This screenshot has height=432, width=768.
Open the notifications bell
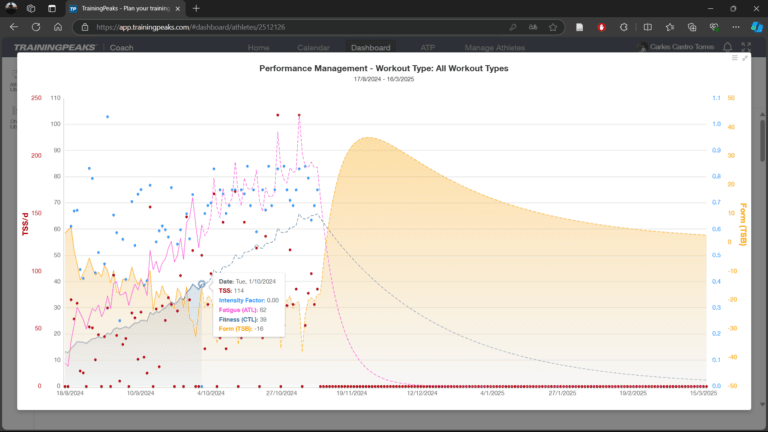click(x=728, y=47)
